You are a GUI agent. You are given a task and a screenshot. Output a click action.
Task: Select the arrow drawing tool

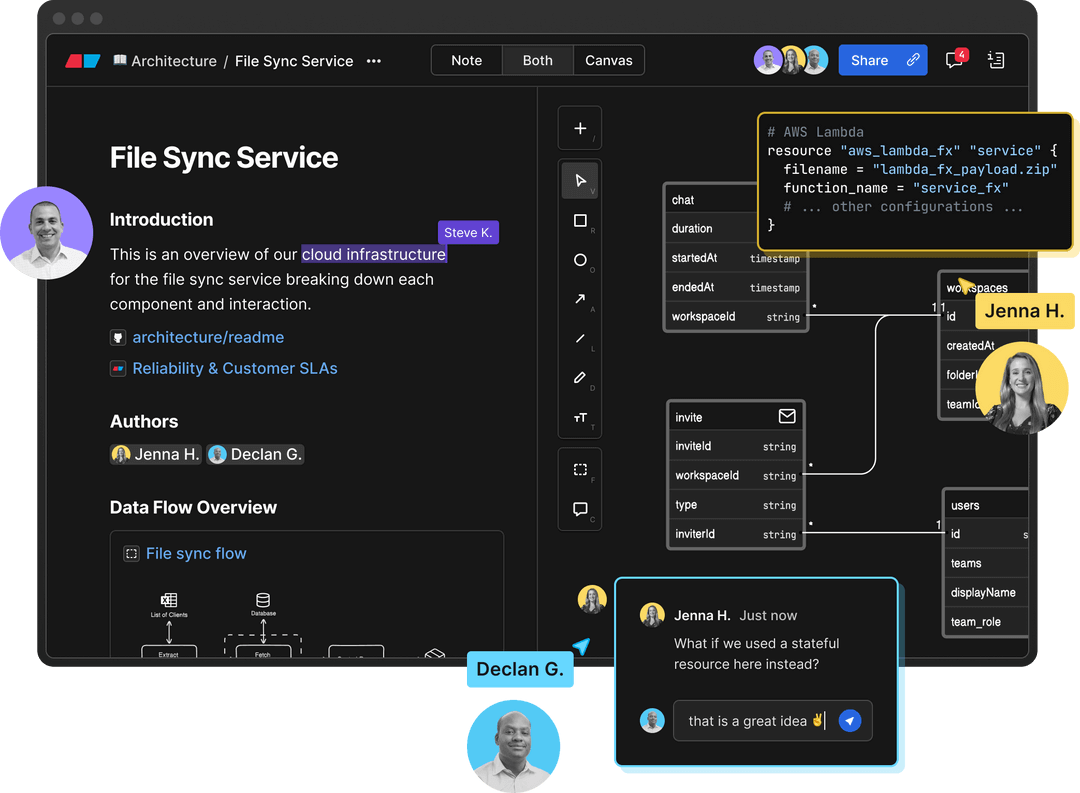click(580, 299)
